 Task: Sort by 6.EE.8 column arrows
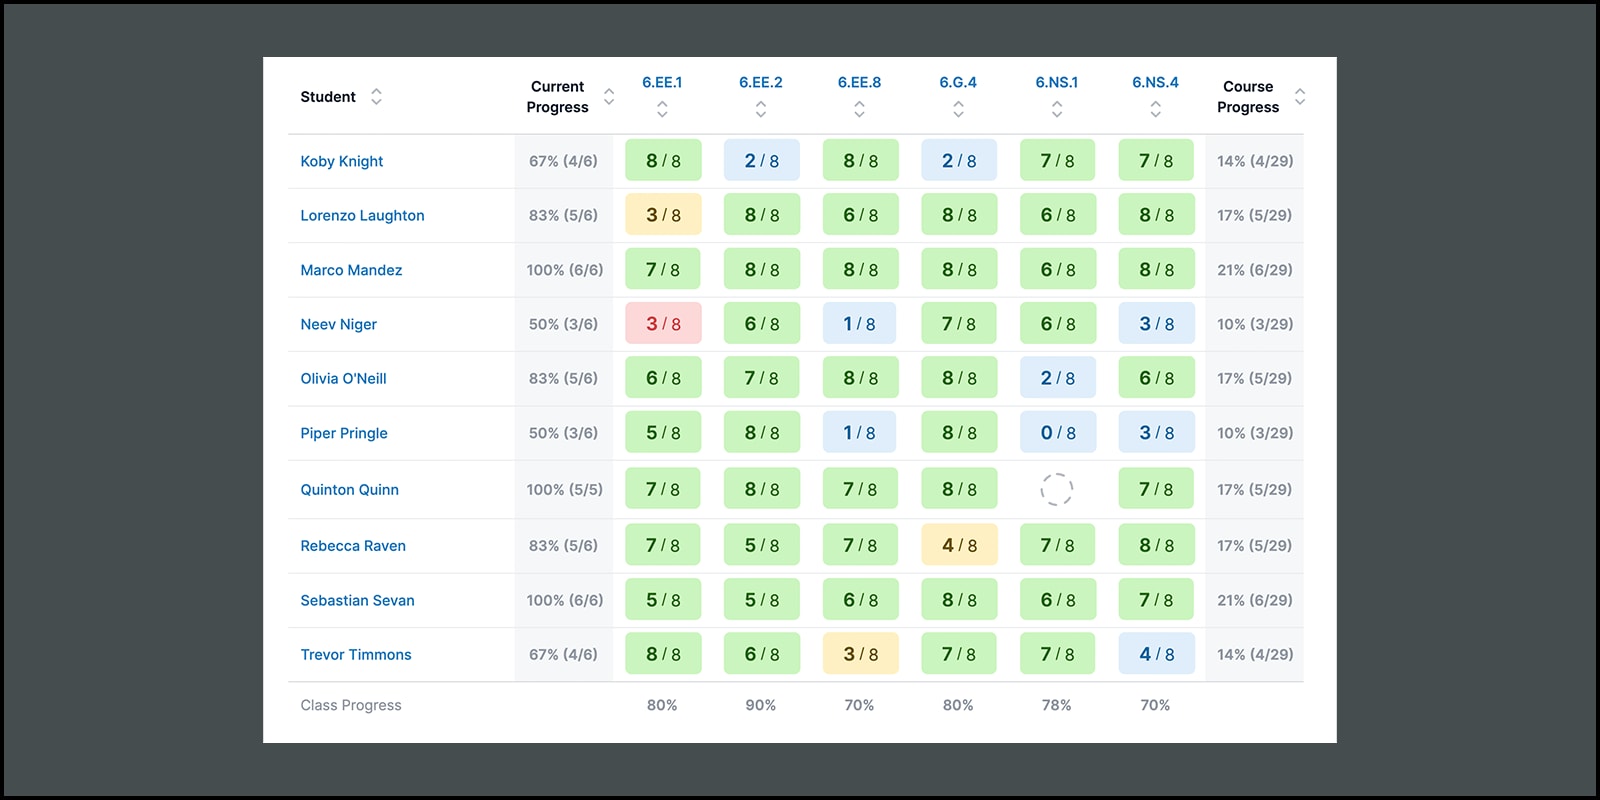tap(859, 109)
